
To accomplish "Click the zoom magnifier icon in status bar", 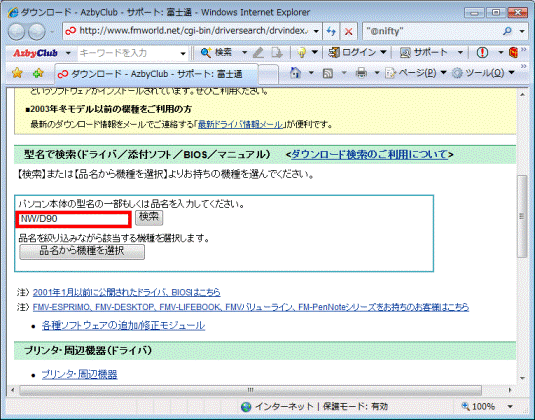I will (465, 406).
